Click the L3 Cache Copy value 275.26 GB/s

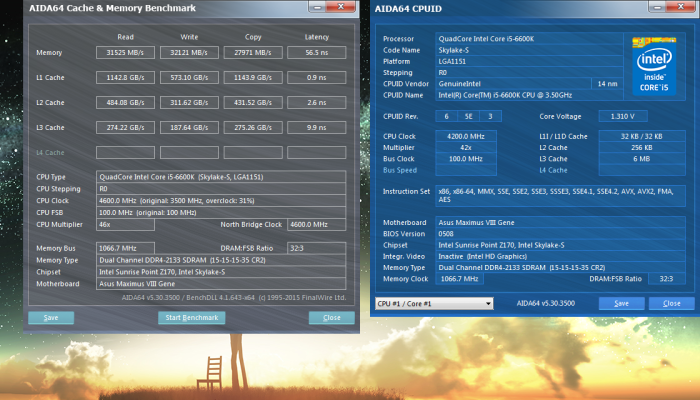pyautogui.click(x=253, y=128)
